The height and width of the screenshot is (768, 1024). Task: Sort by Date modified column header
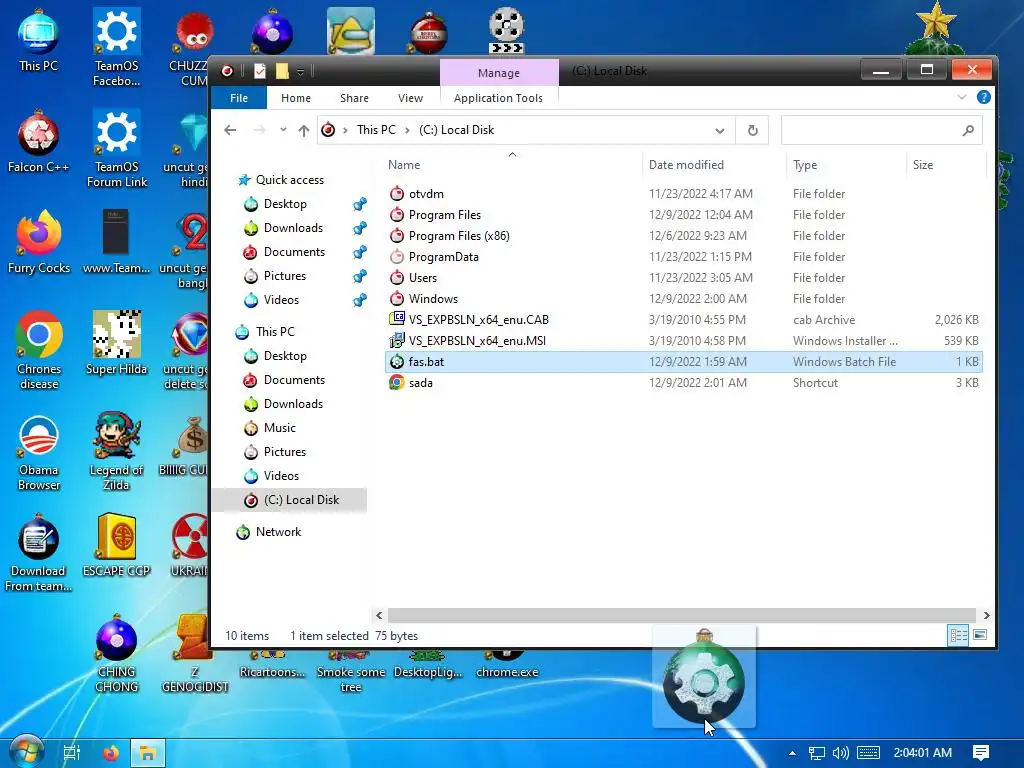686,165
